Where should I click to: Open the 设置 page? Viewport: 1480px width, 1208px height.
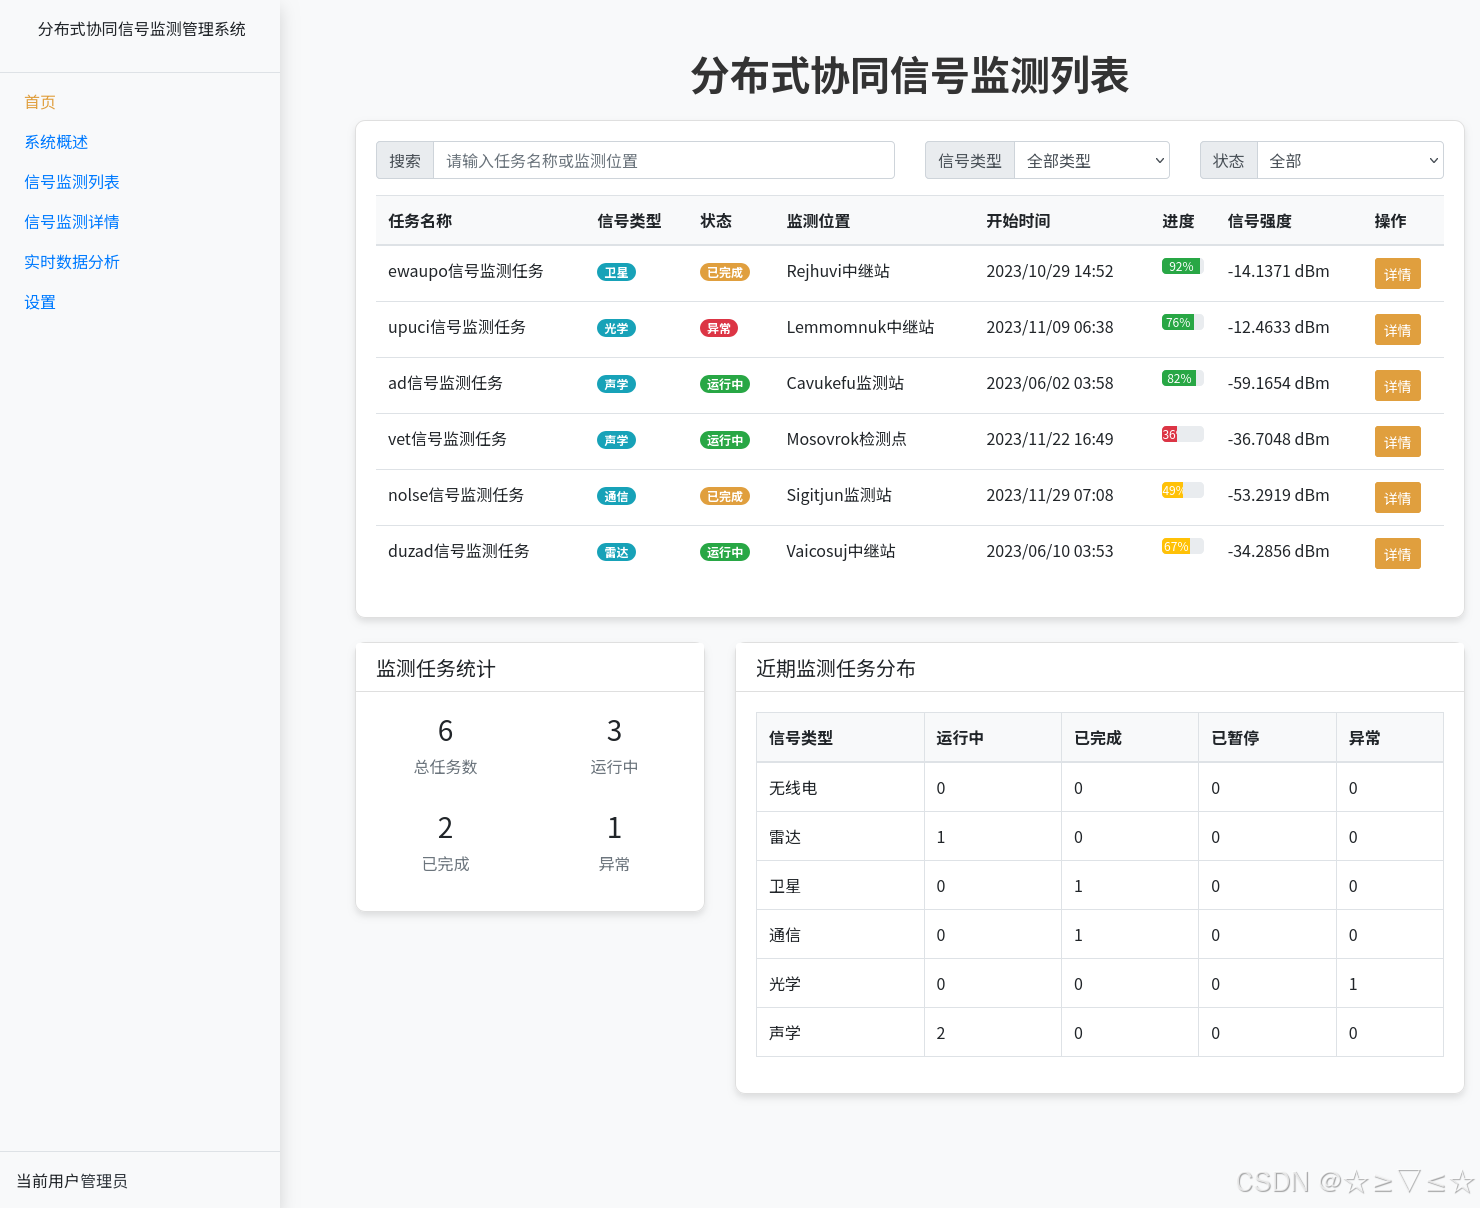tap(39, 301)
